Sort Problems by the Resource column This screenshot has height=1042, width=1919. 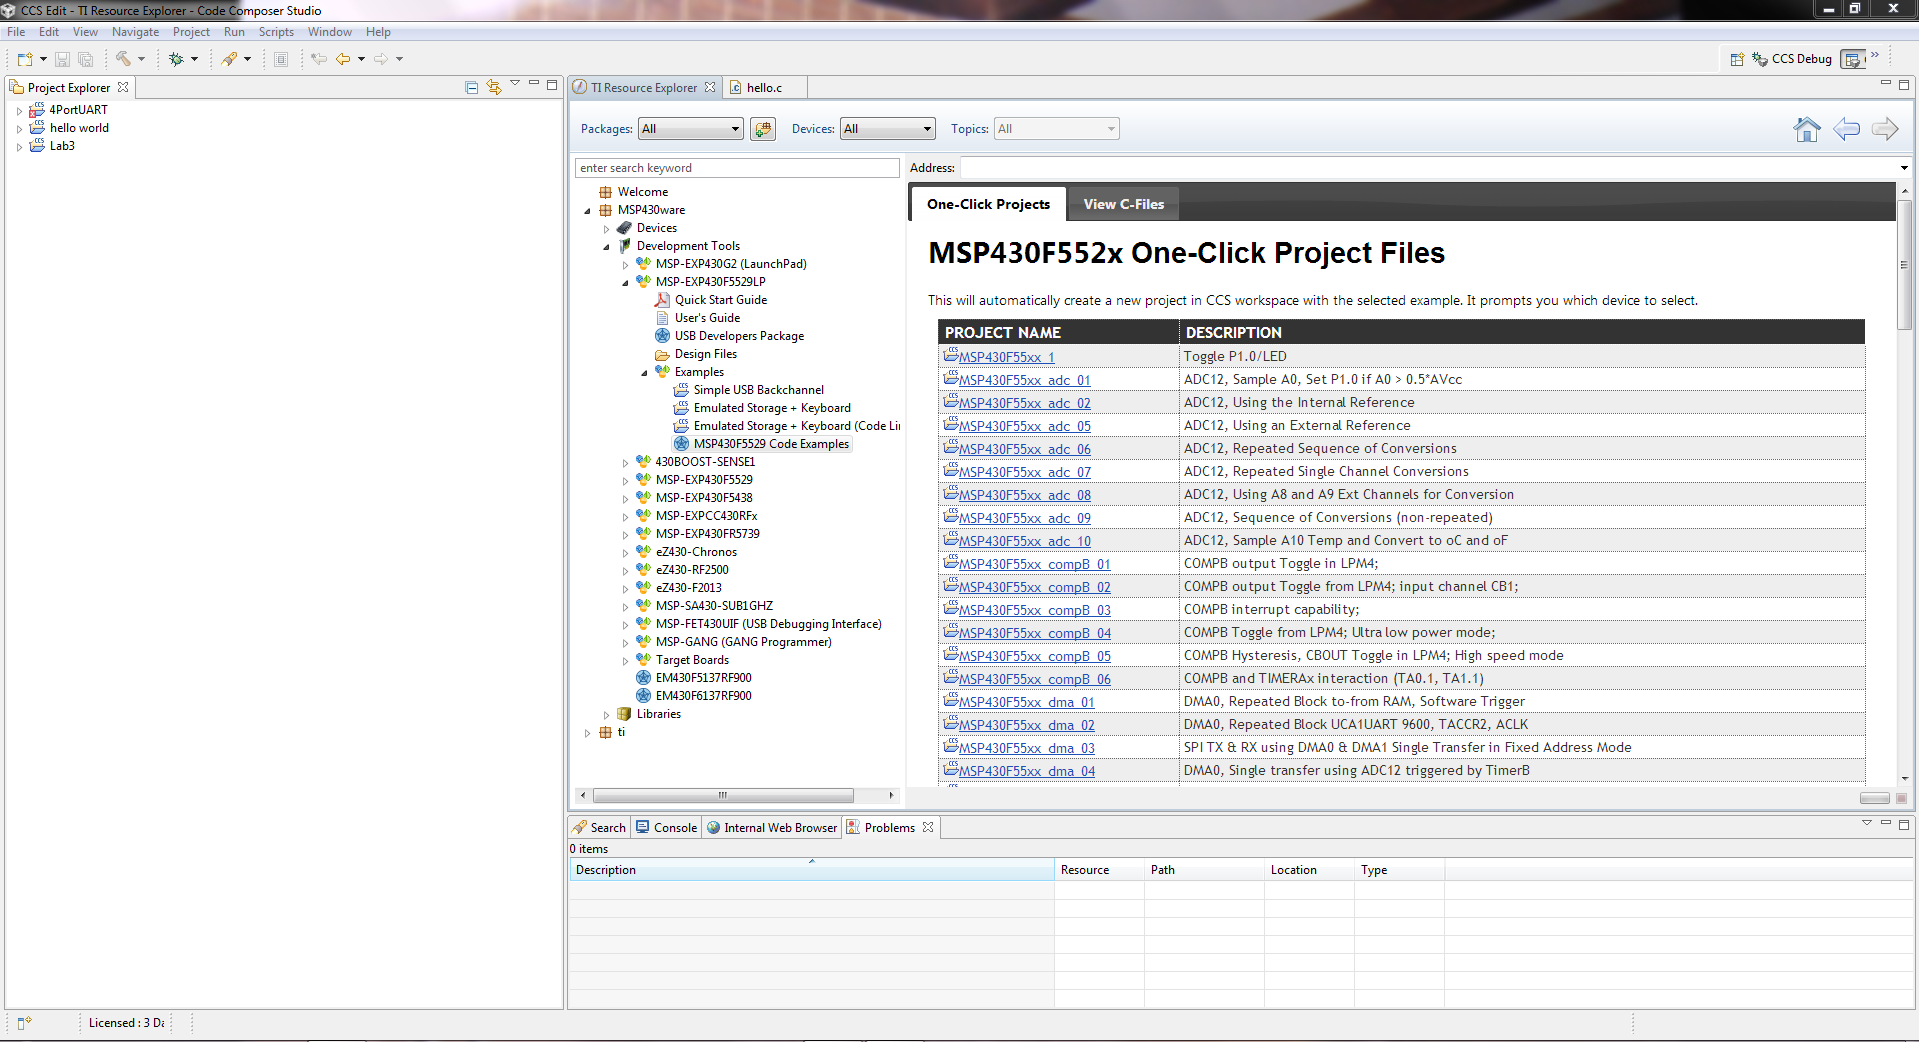pos(1099,870)
